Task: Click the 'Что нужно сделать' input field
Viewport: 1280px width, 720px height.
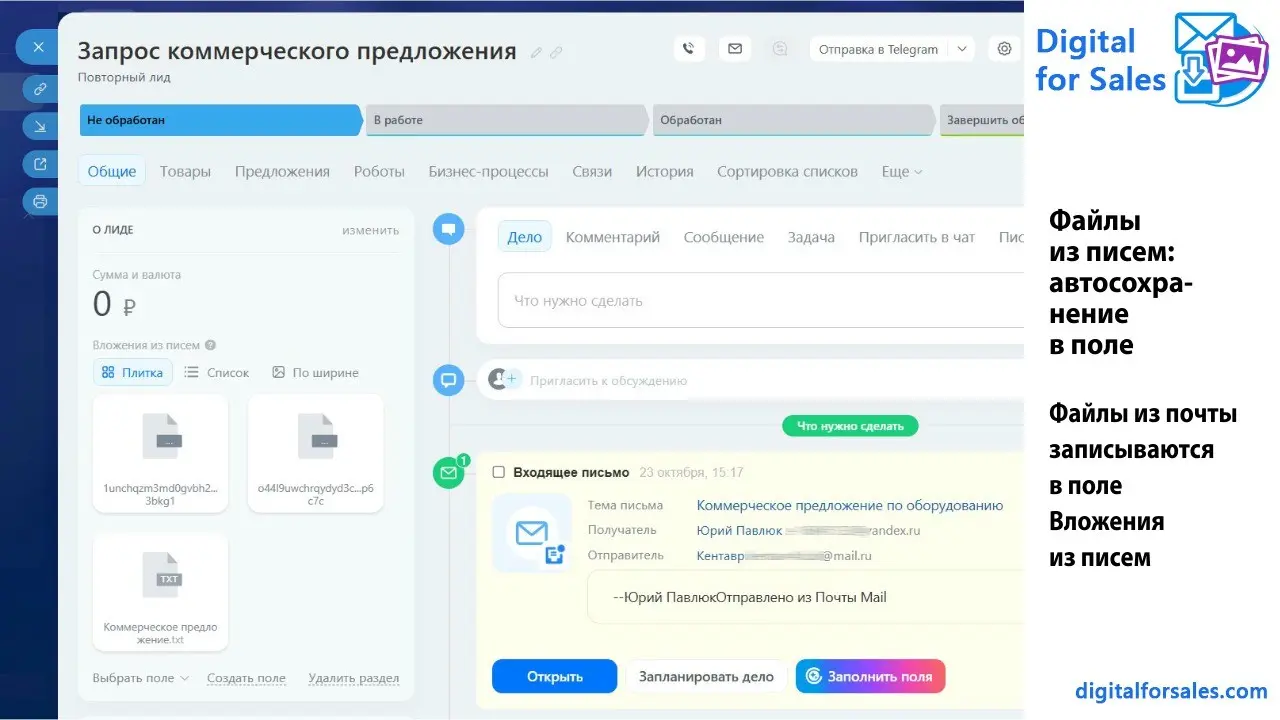Action: pyautogui.click(x=760, y=300)
